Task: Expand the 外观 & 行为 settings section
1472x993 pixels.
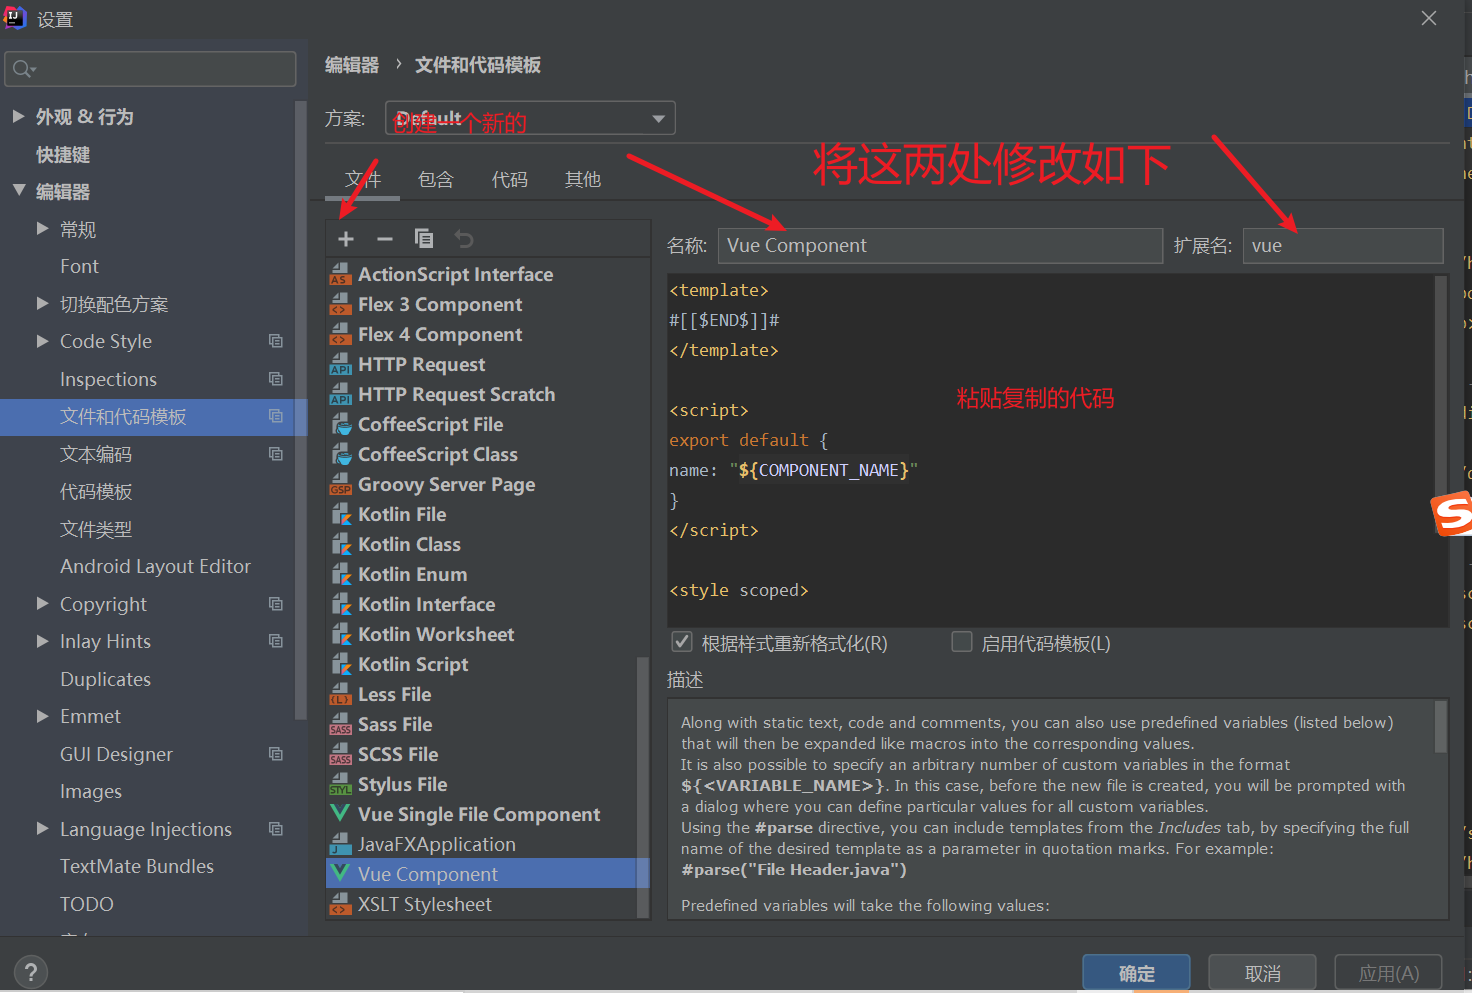Action: point(18,116)
